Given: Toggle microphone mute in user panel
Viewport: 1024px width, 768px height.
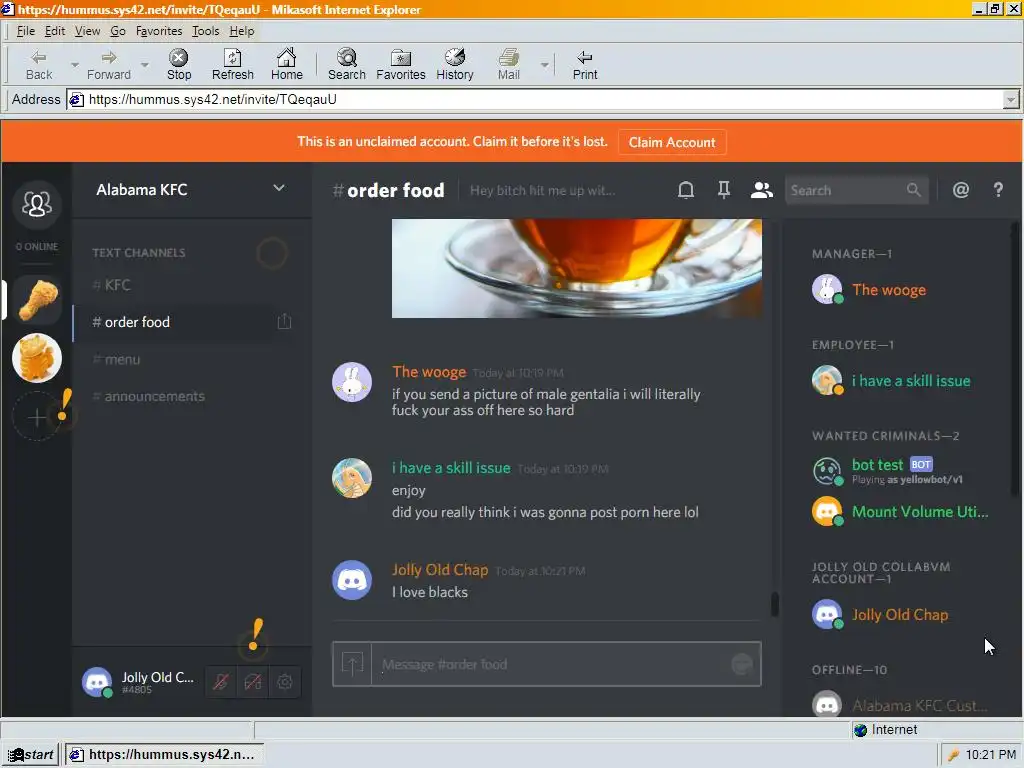Looking at the screenshot, I should [221, 682].
